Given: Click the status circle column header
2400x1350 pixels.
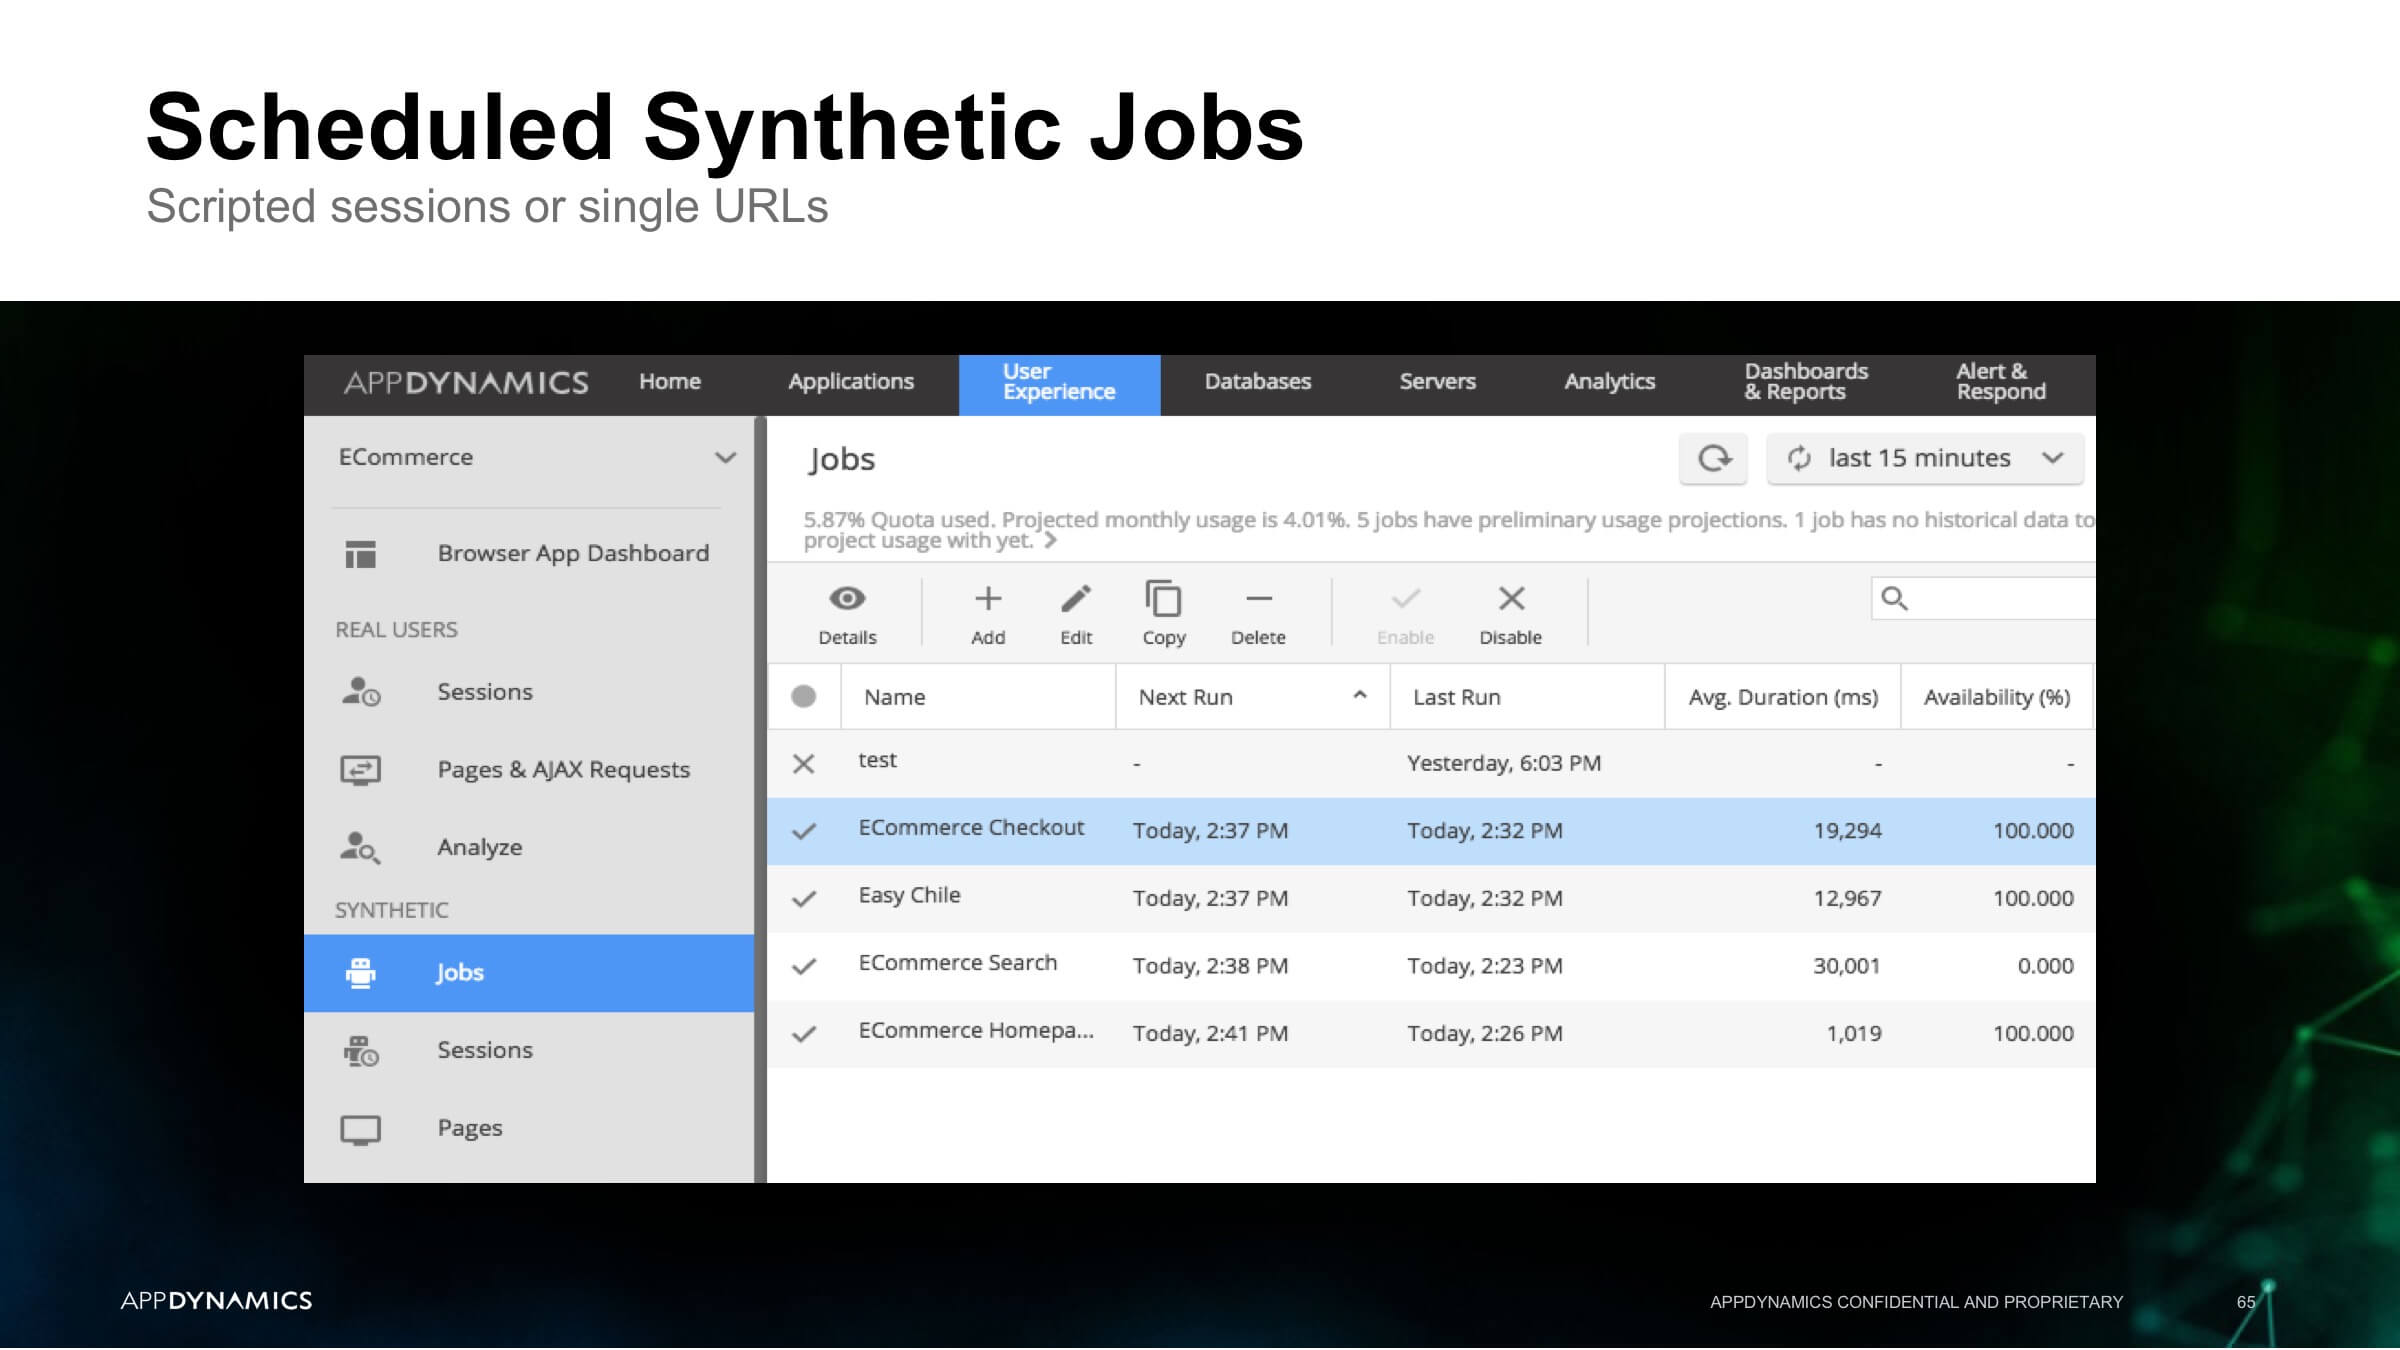Looking at the screenshot, I should click(803, 696).
